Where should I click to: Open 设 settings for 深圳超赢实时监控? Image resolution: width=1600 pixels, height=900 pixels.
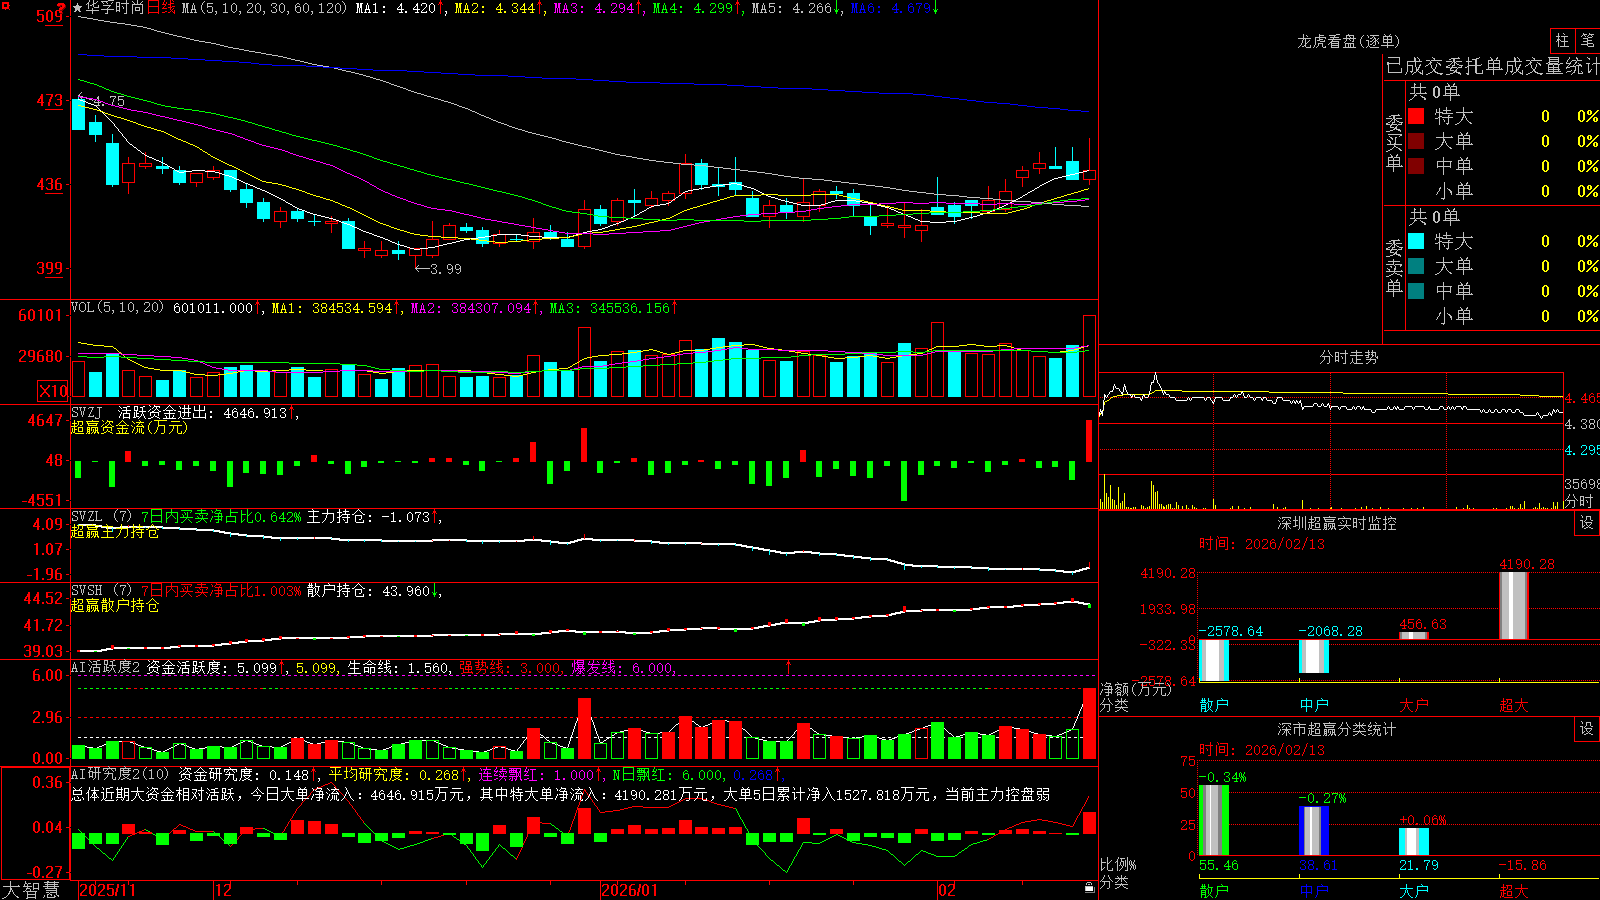(1587, 523)
